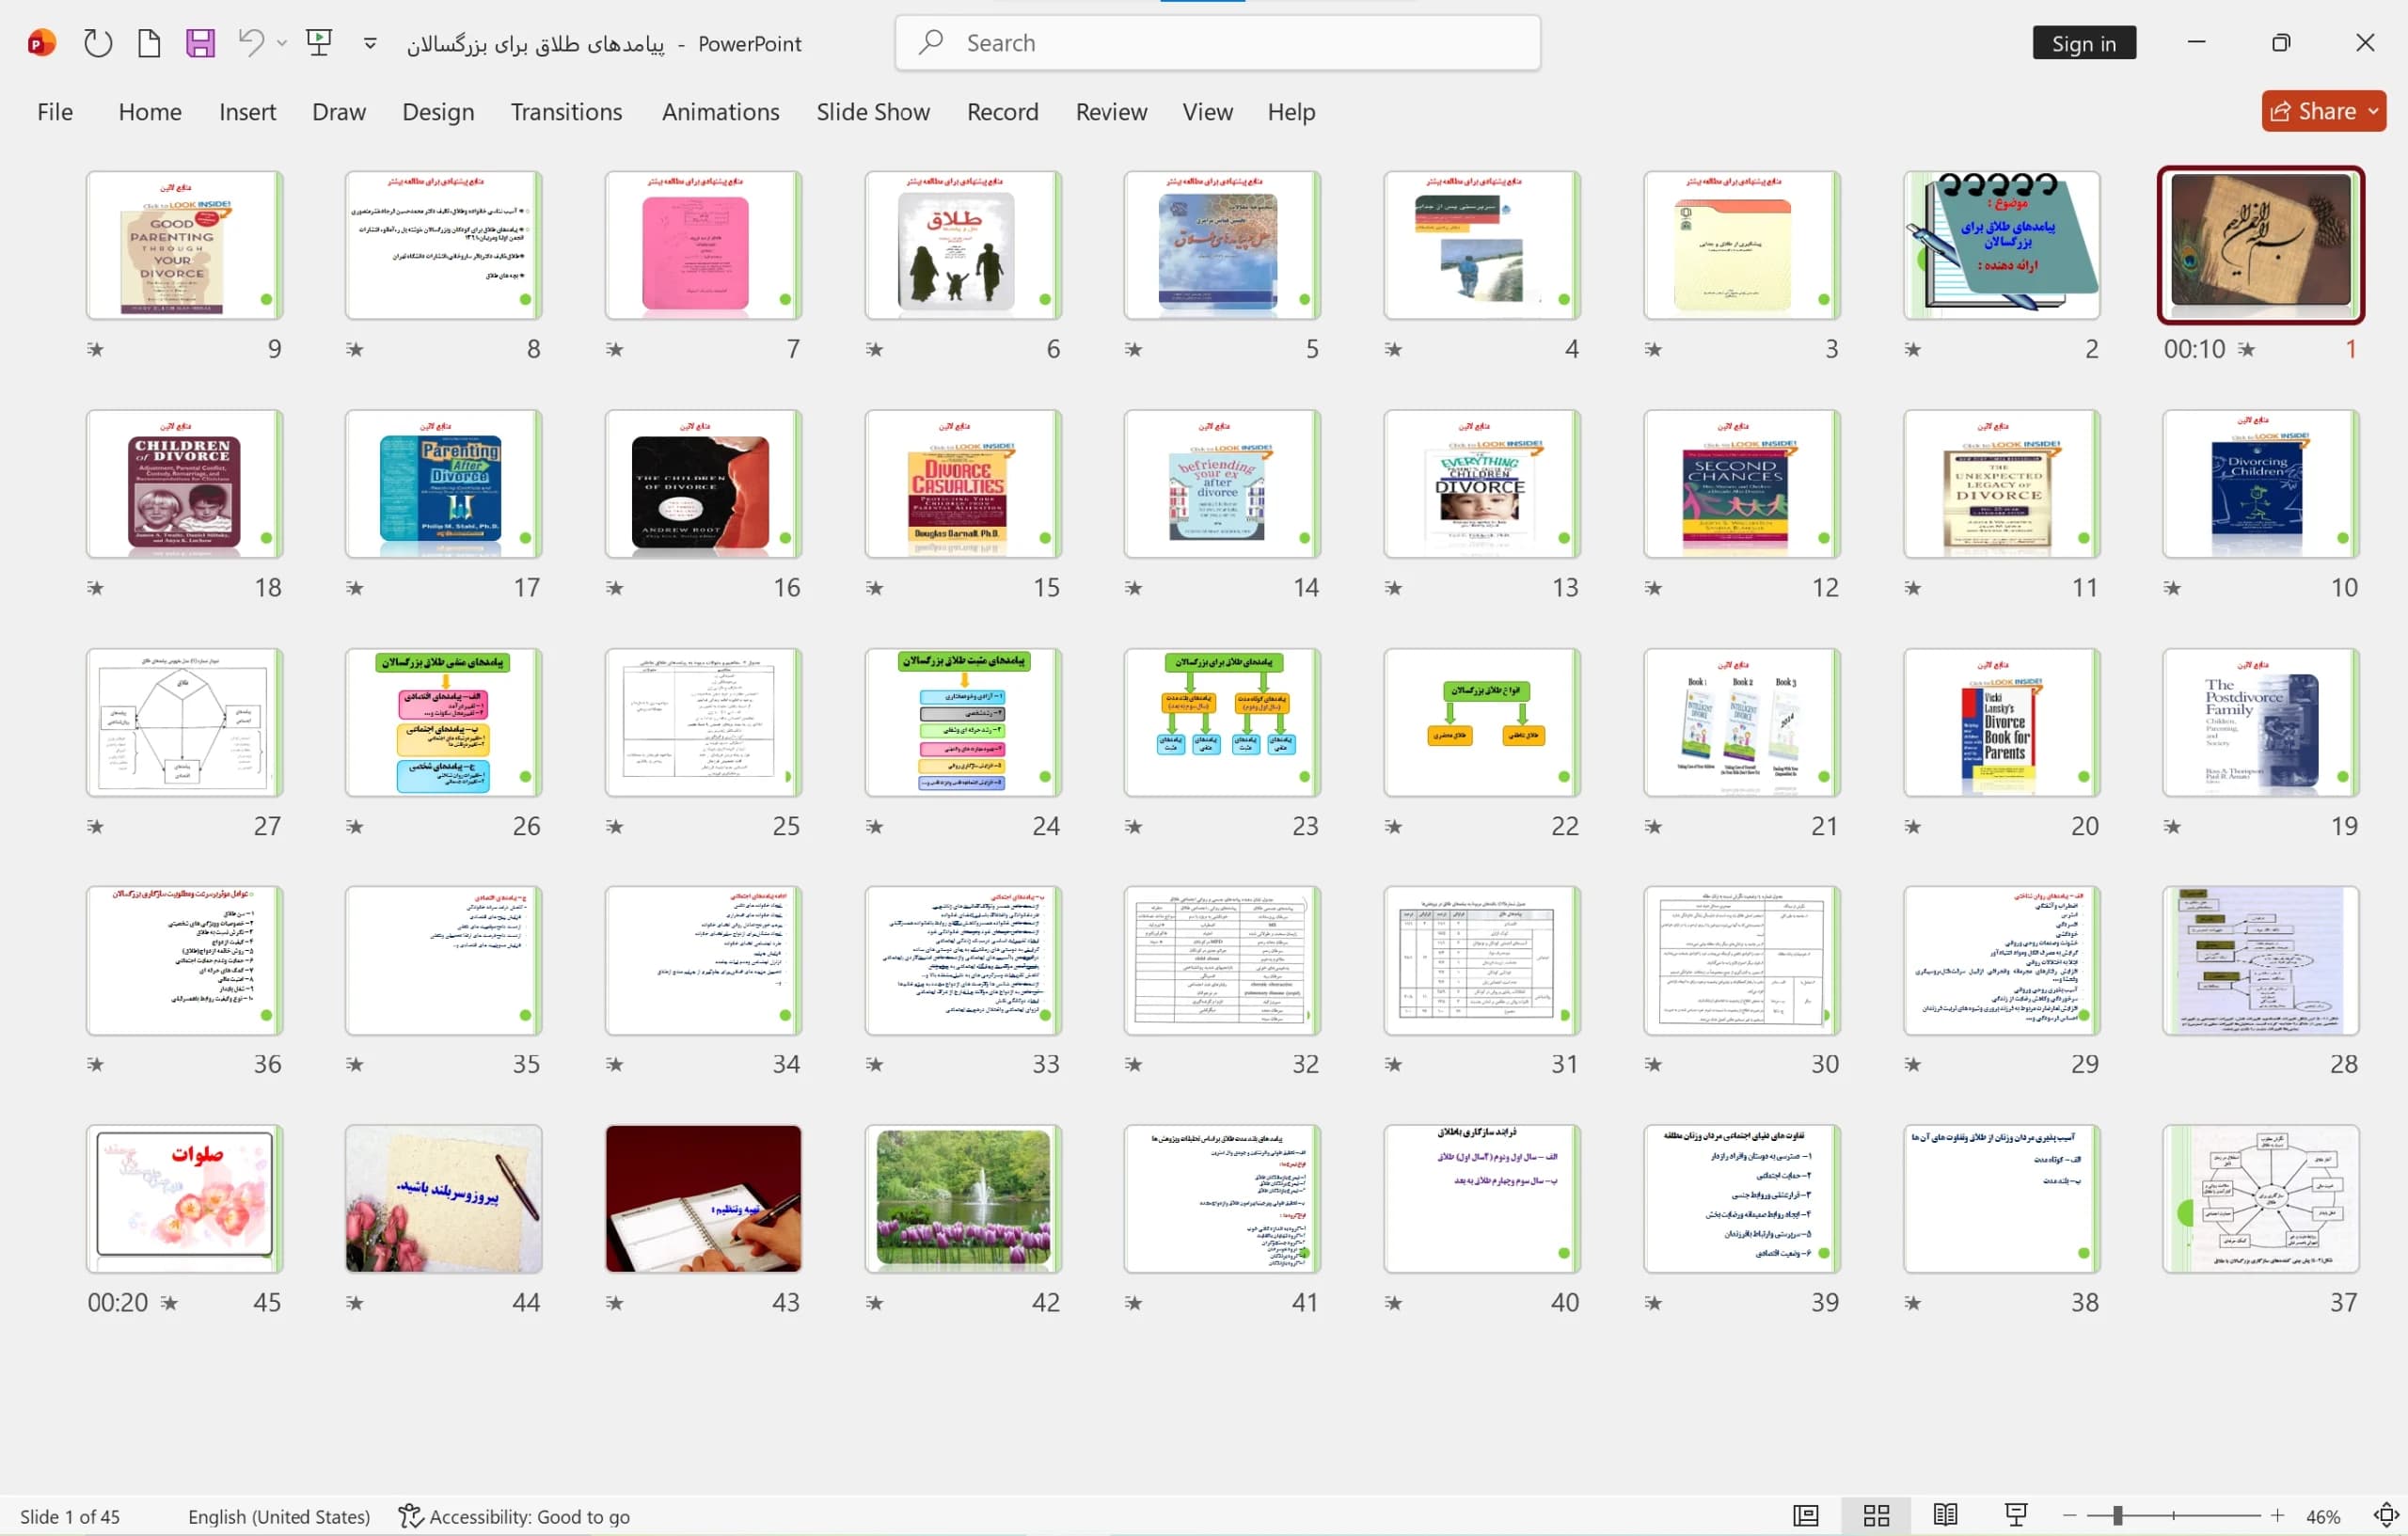The height and width of the screenshot is (1536, 2408).
Task: Select slide 2 thumbnail
Action: pos(2001,245)
